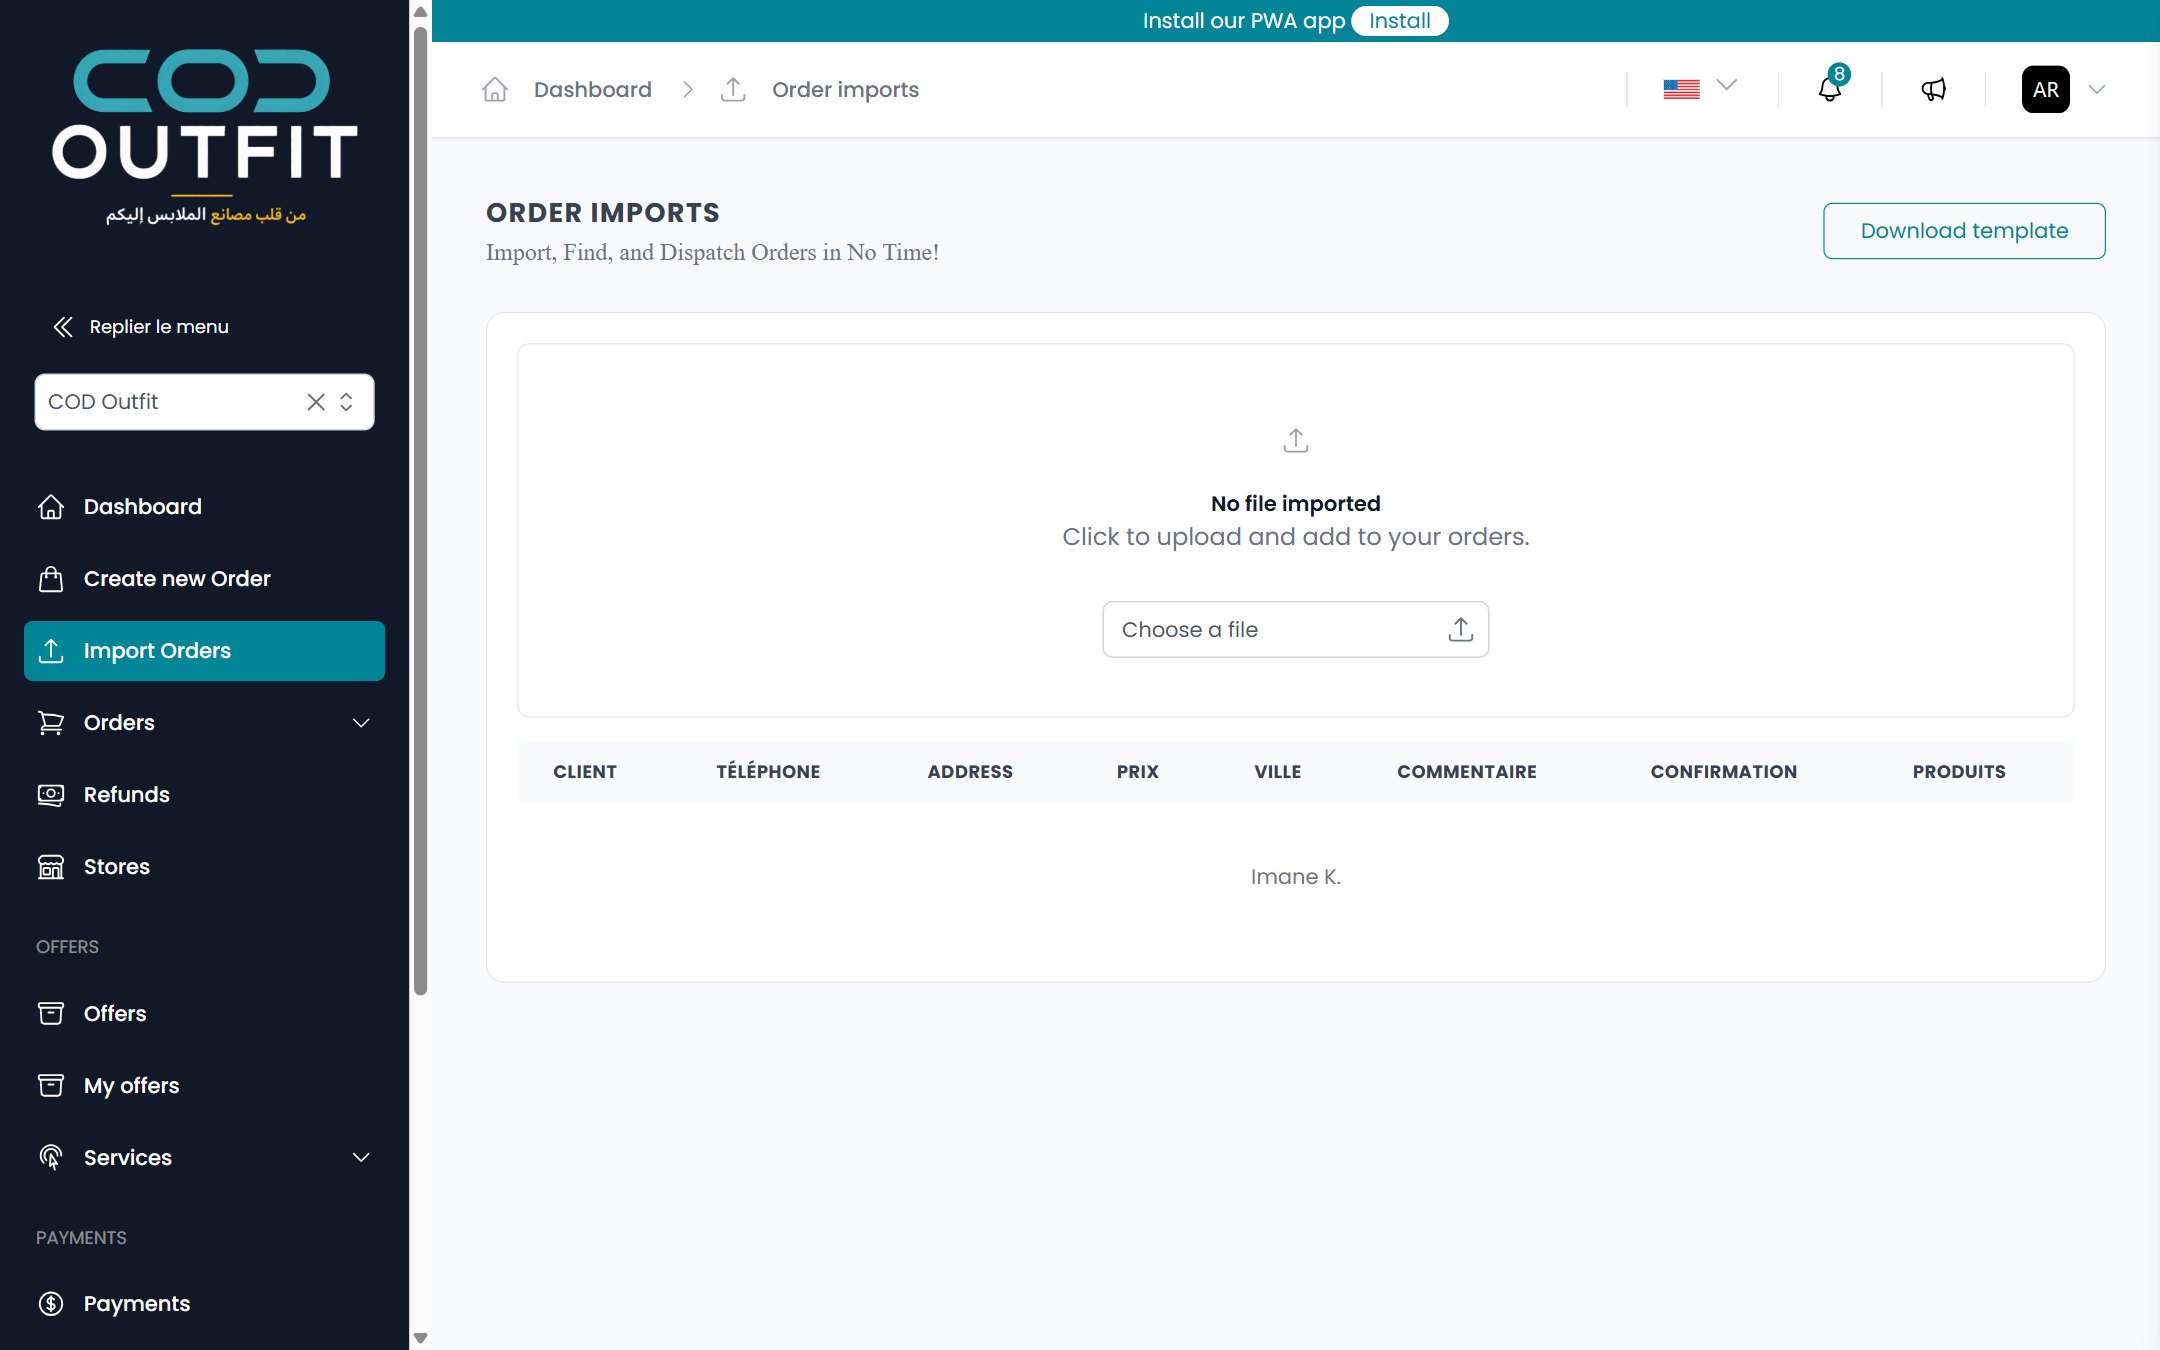Viewport: 2160px width, 1350px height.
Task: Click the upload icon above No file imported
Action: coord(1296,440)
